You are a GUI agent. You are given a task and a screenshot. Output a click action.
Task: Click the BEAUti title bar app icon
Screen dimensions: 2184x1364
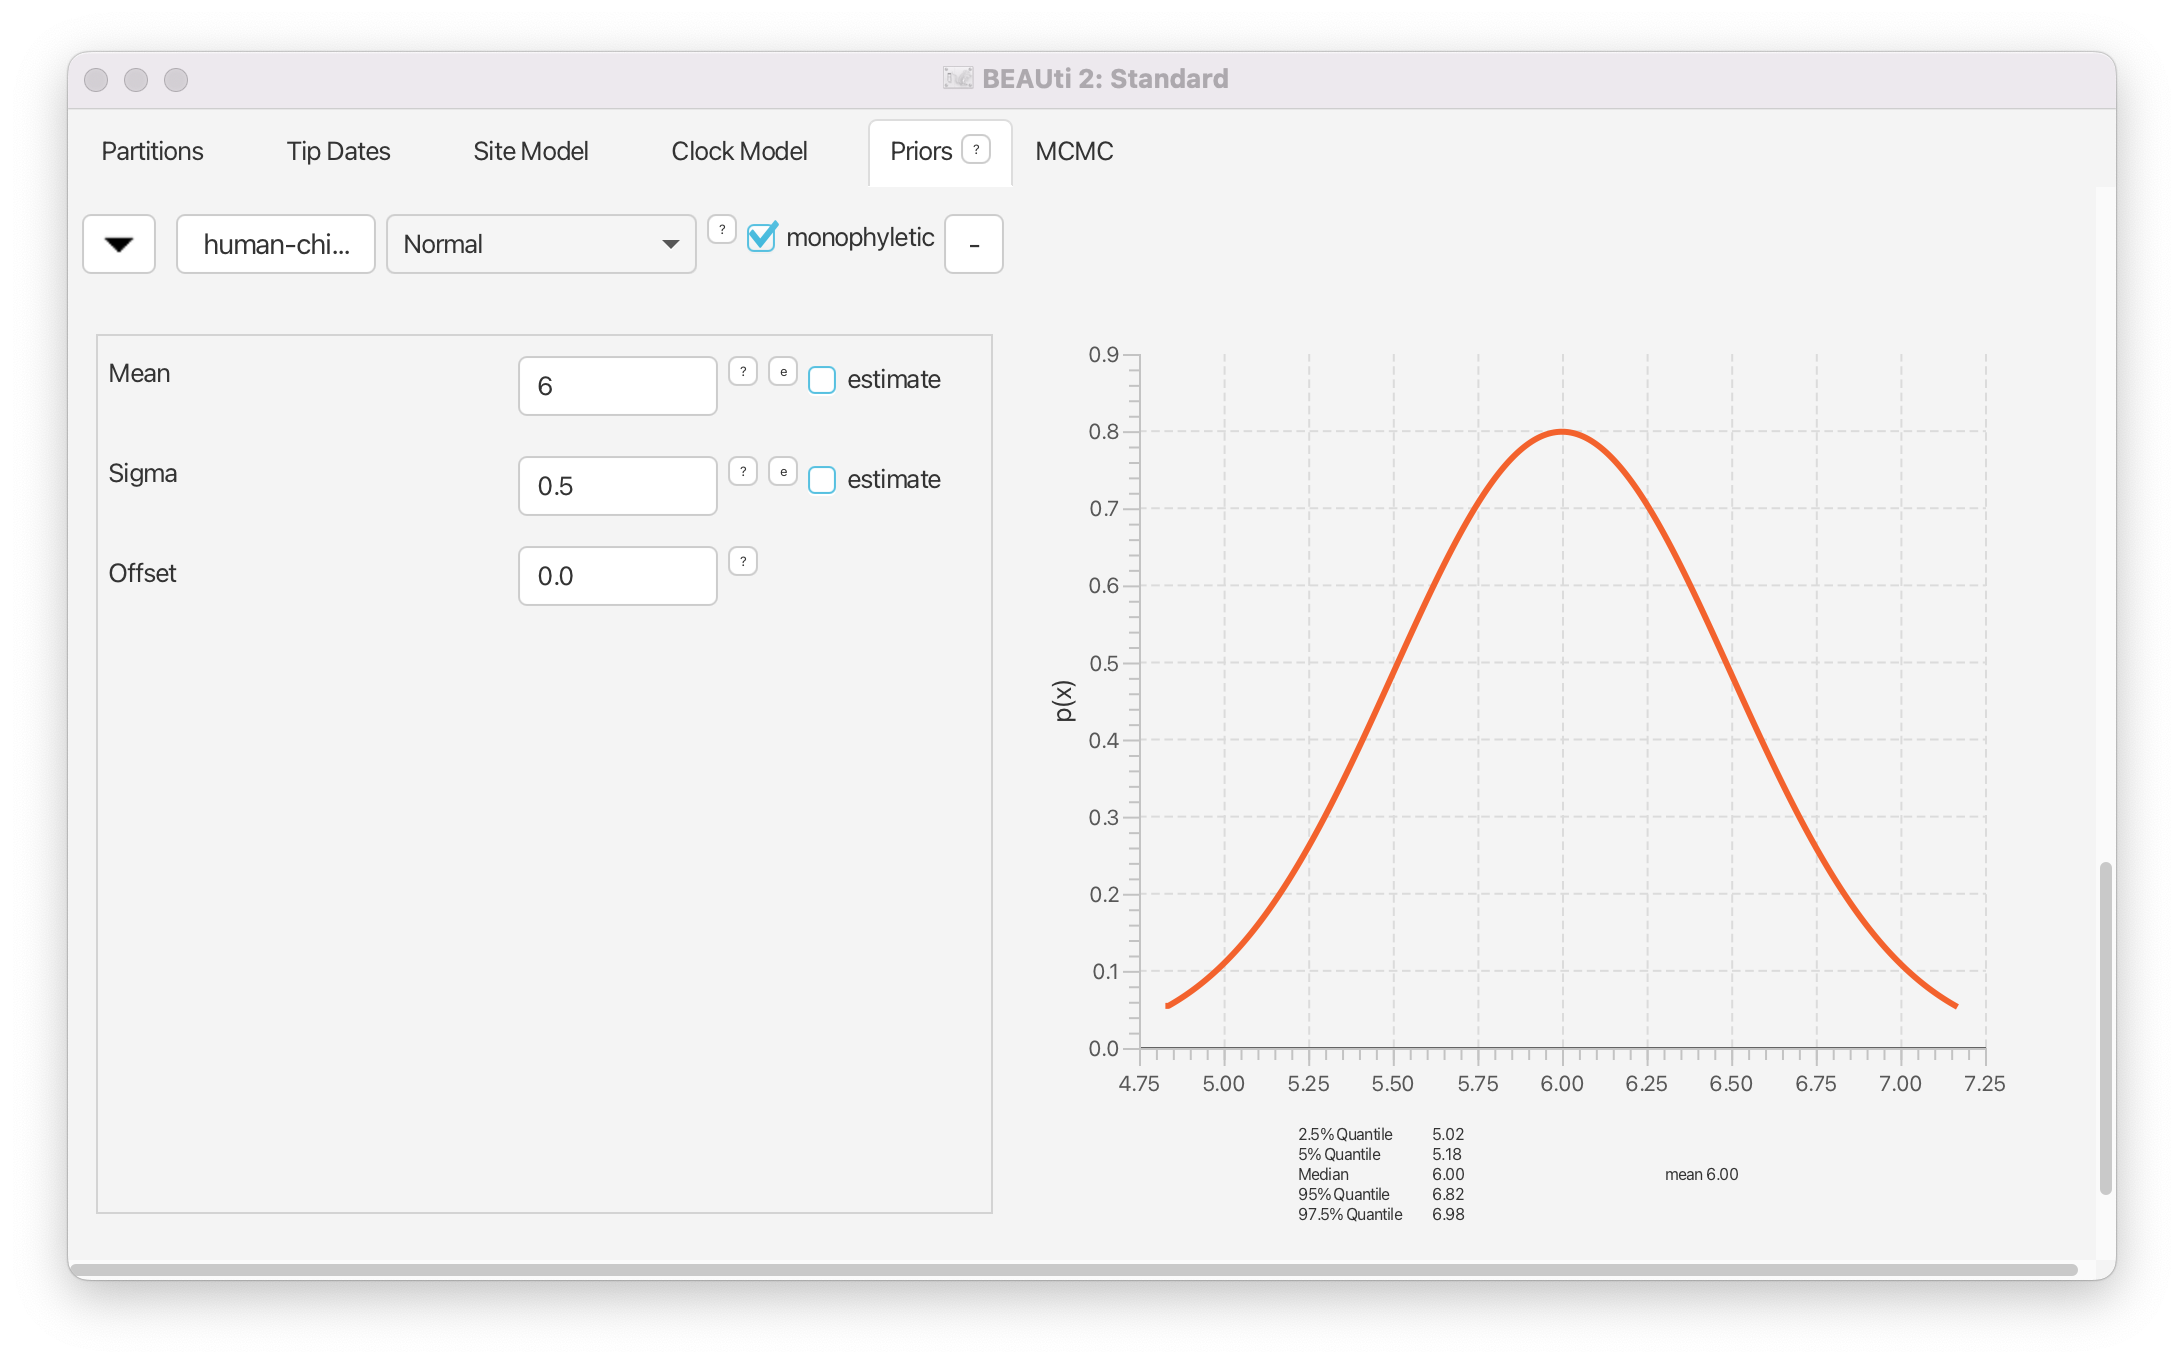point(957,78)
